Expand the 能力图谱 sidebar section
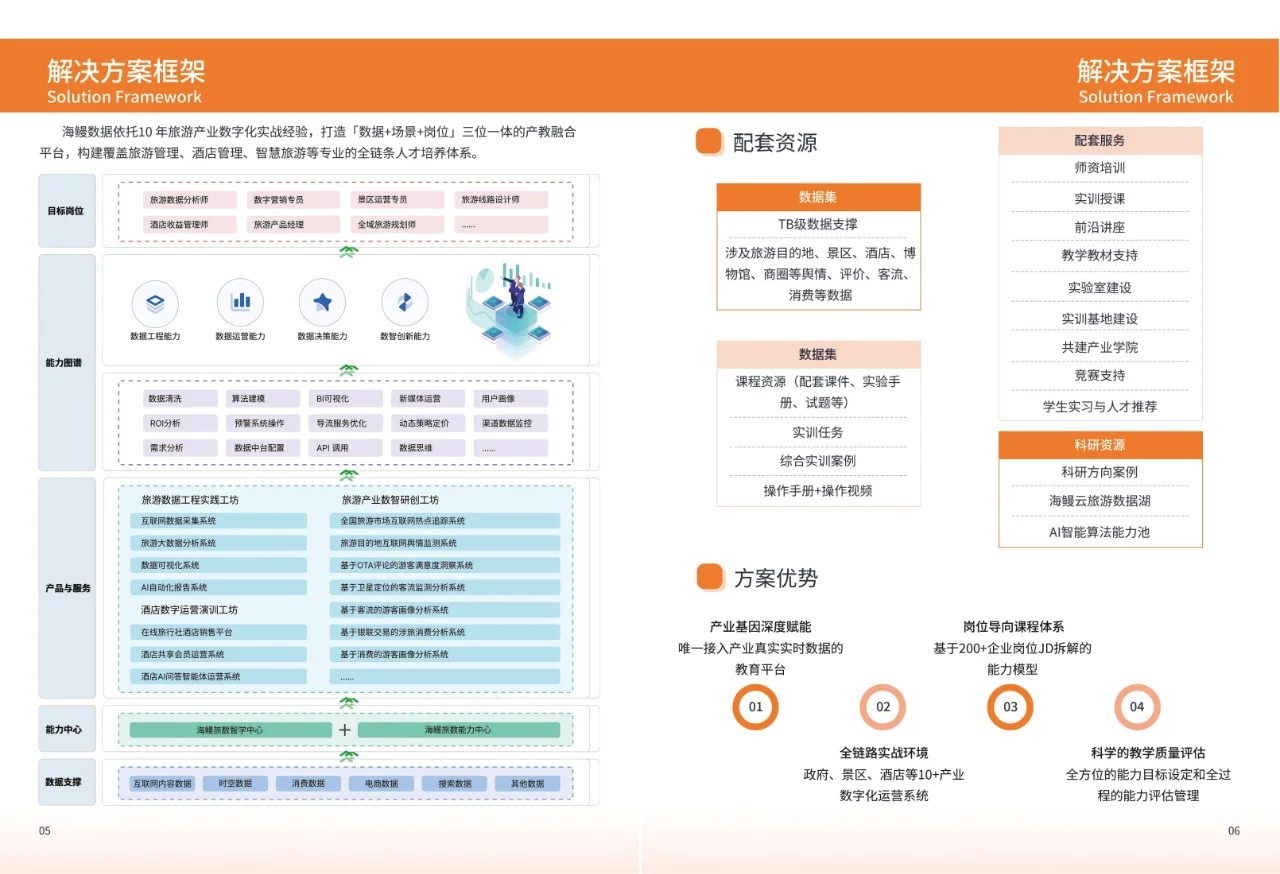 [x=66, y=360]
